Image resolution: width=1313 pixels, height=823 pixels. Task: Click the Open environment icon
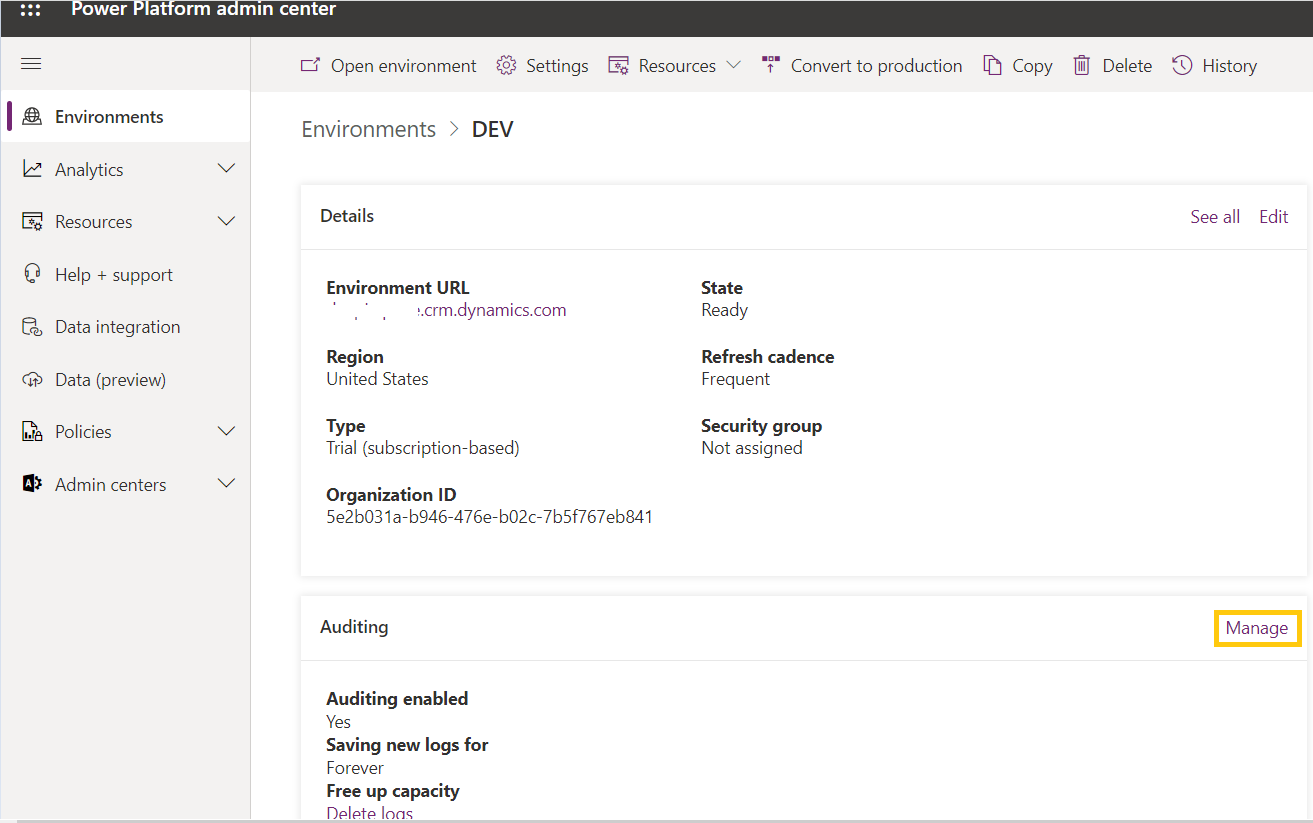tap(310, 65)
